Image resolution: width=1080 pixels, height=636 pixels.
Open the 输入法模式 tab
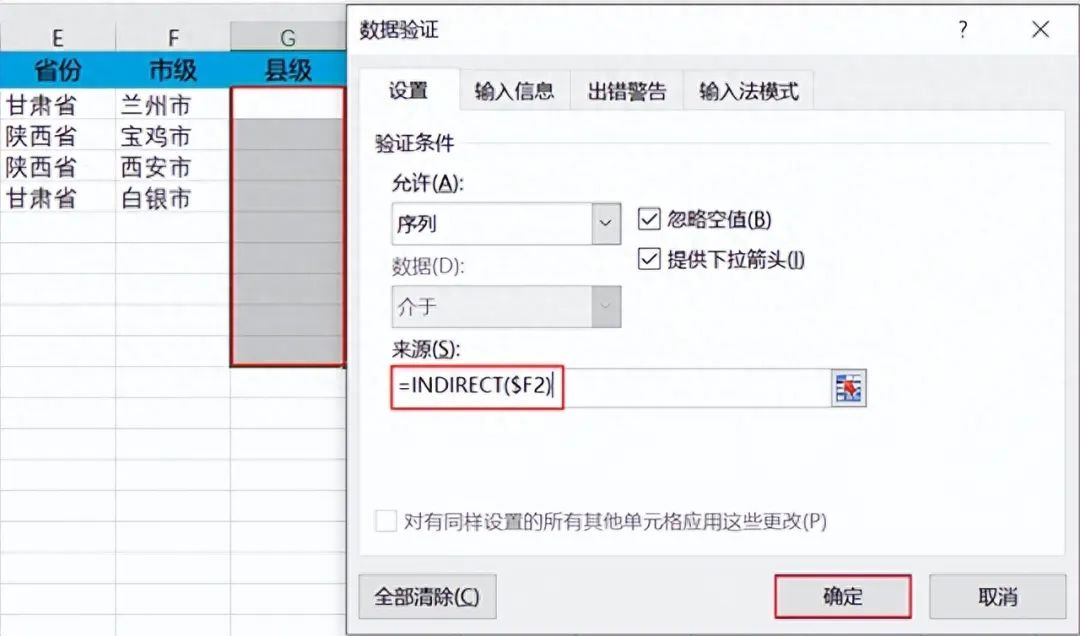coord(749,91)
